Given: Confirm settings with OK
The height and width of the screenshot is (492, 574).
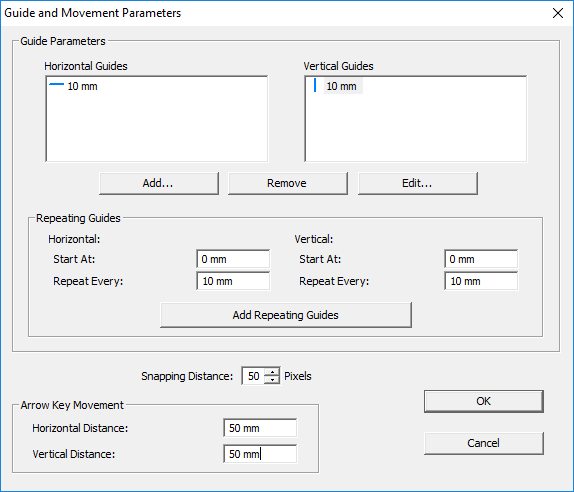Looking at the screenshot, I should (x=484, y=401).
